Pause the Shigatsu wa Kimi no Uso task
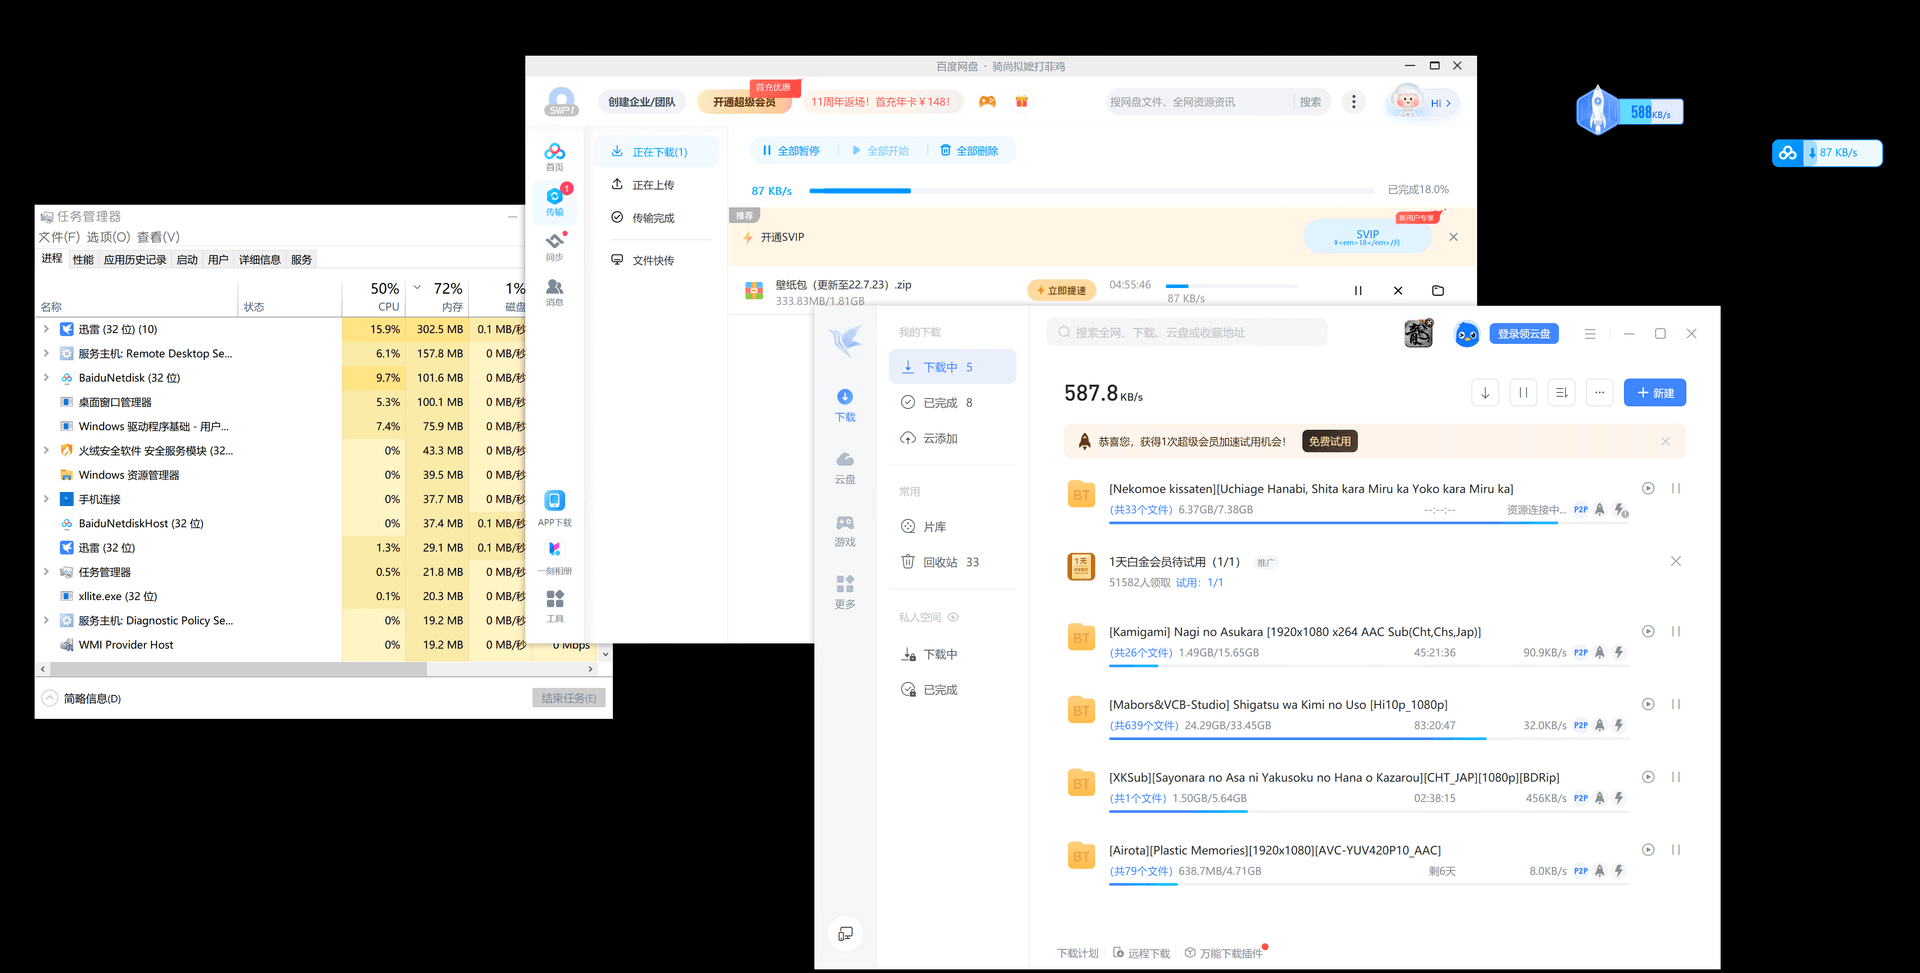The height and width of the screenshot is (973, 1920). point(1676,704)
